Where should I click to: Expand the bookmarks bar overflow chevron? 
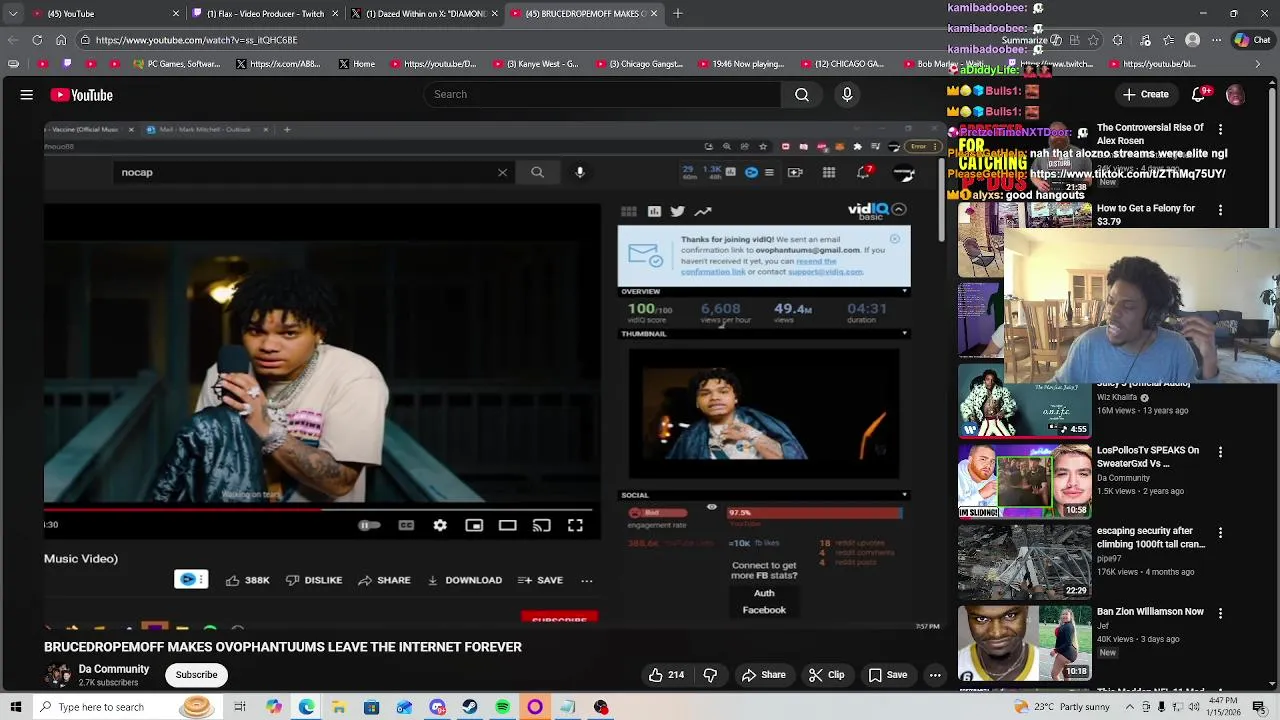[1258, 64]
